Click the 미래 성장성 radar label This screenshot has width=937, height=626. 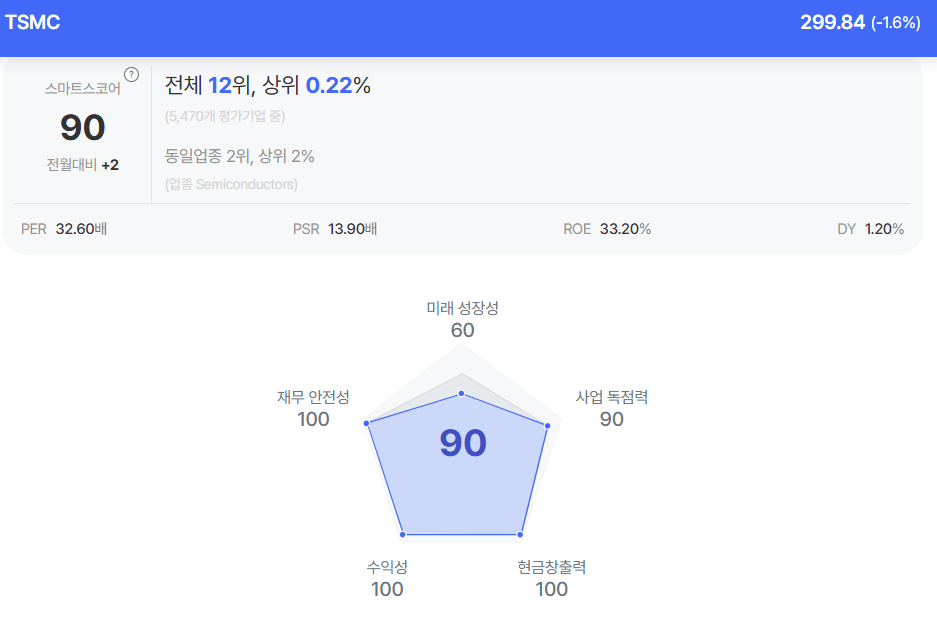coord(462,308)
